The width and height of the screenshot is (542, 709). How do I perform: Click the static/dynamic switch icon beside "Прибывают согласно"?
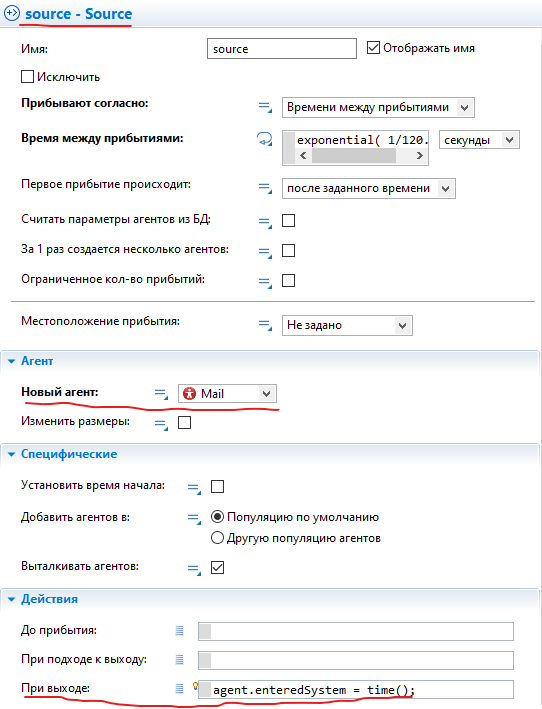pyautogui.click(x=265, y=107)
